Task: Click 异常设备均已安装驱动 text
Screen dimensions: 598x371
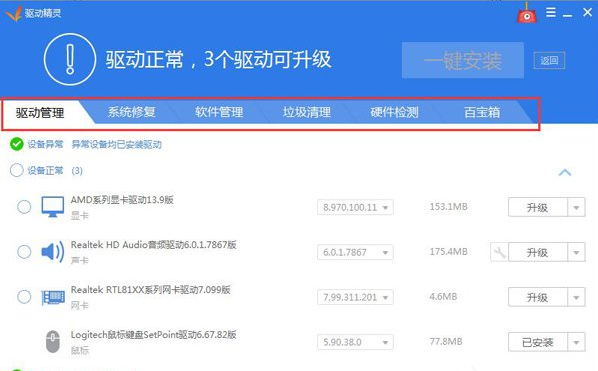Action: pos(117,145)
